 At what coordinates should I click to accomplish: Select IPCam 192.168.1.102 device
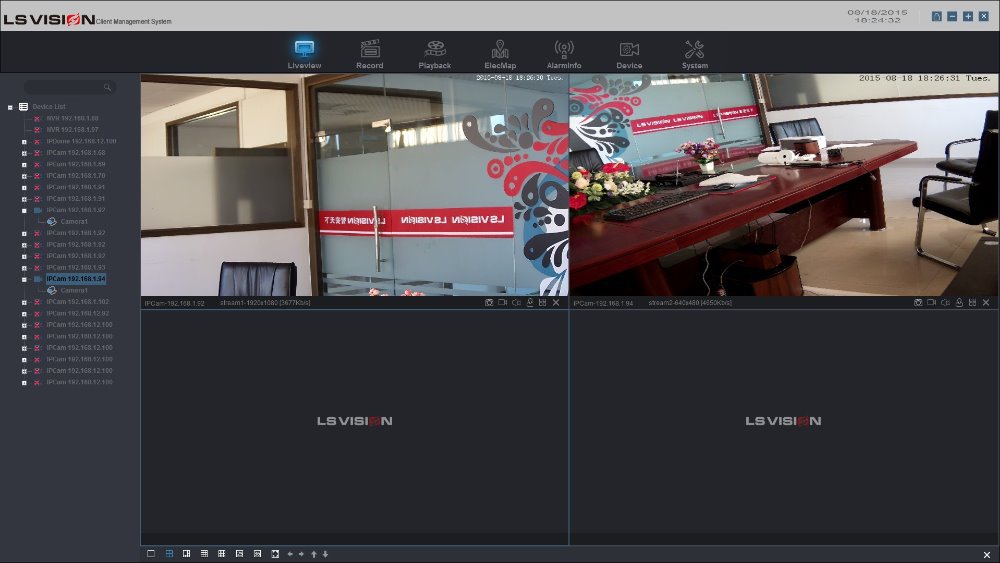77,302
